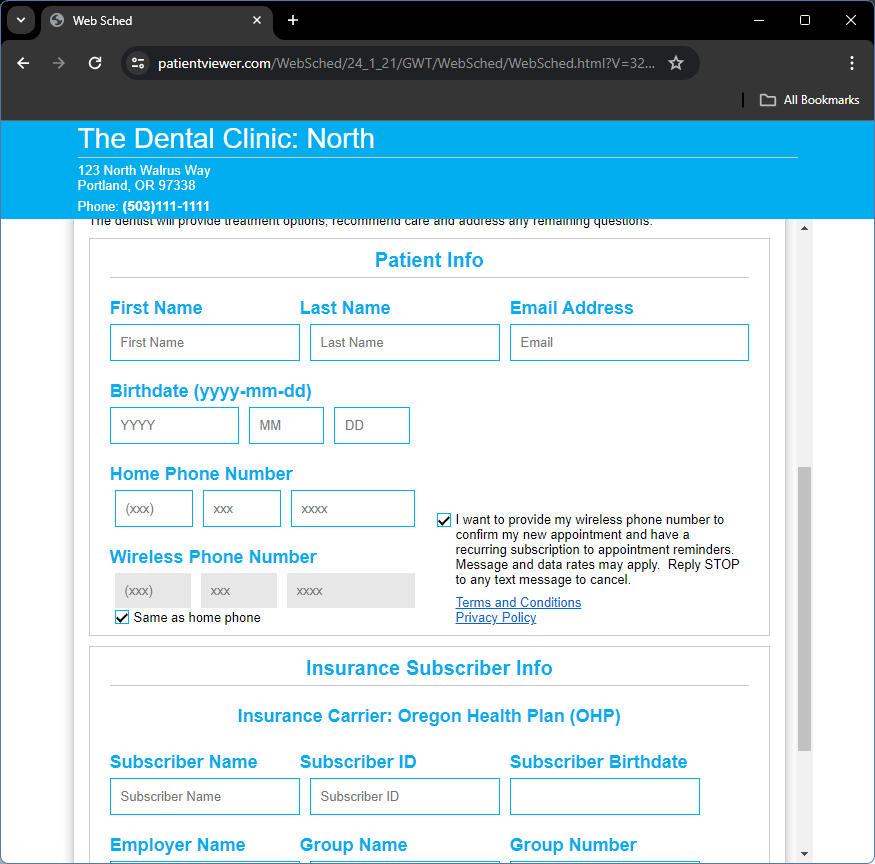Reload the Web Sched page
The height and width of the screenshot is (864, 875).
tap(95, 63)
